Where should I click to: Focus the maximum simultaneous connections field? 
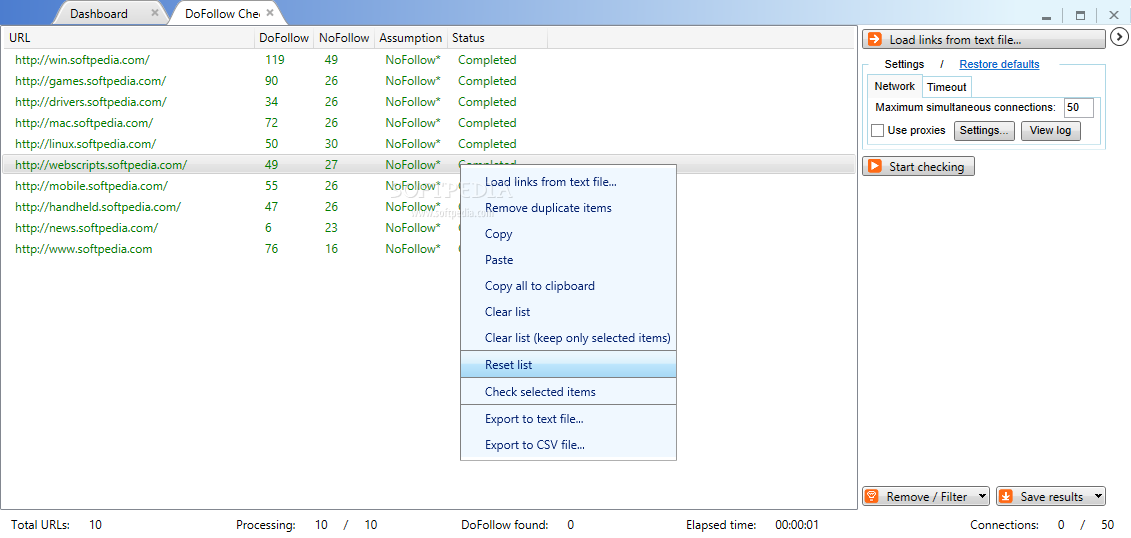pos(1078,107)
